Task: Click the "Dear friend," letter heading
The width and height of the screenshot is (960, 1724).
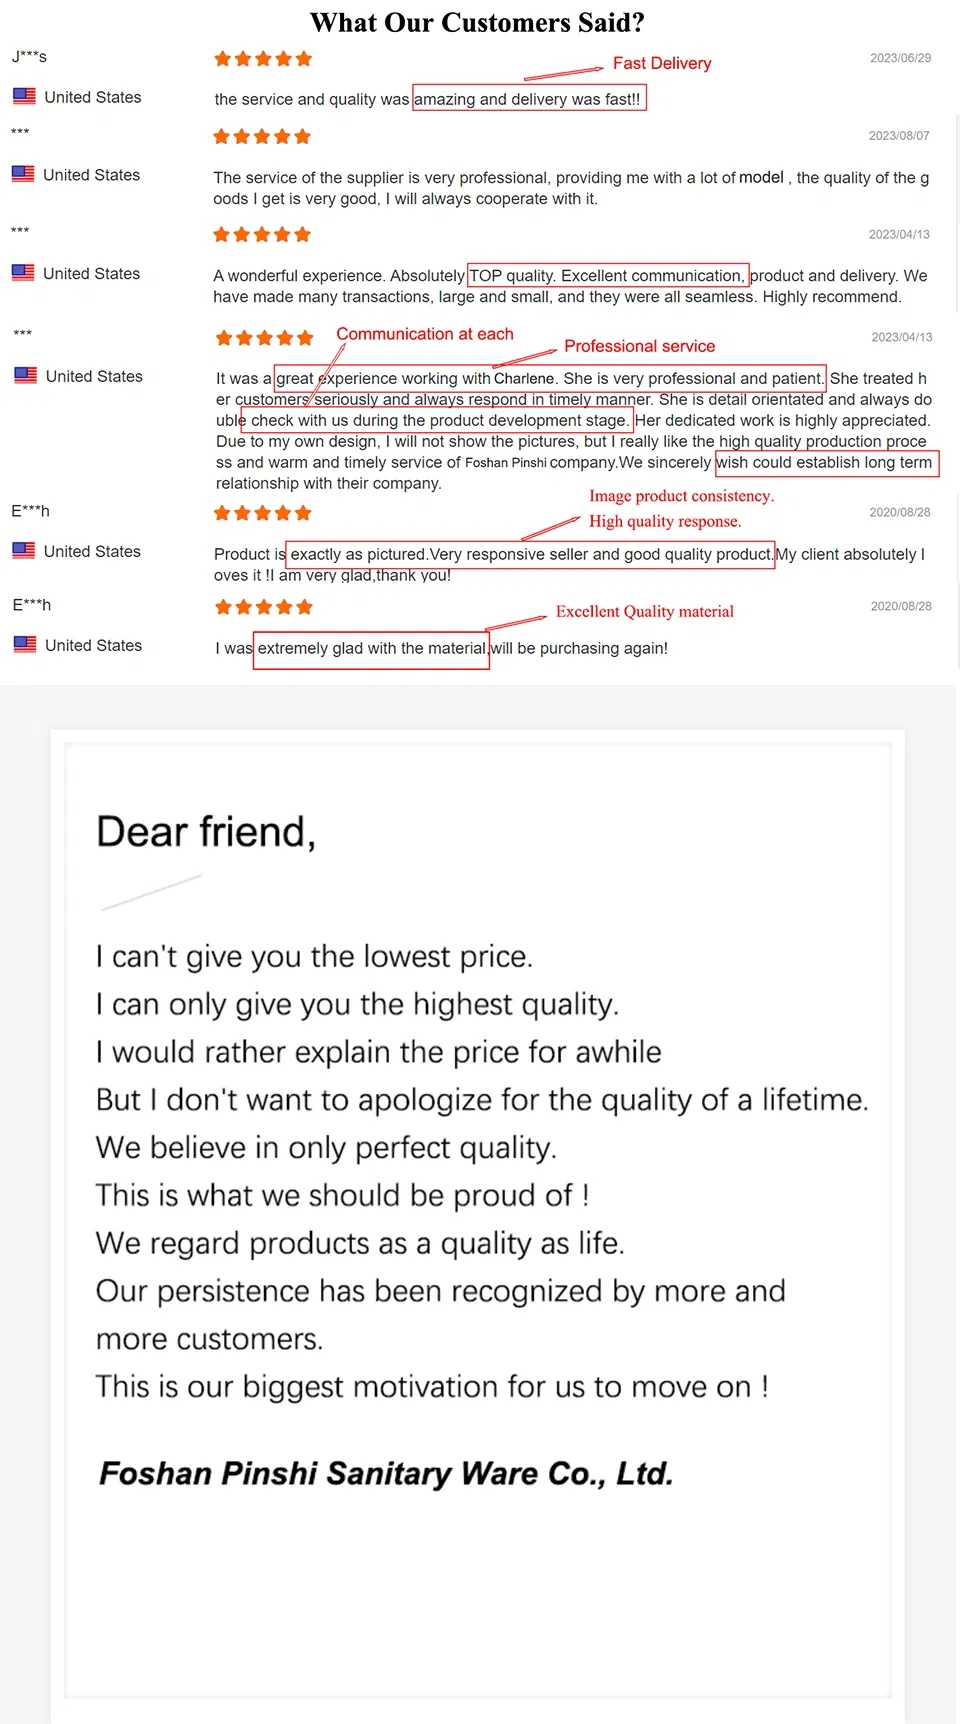Action: point(206,832)
